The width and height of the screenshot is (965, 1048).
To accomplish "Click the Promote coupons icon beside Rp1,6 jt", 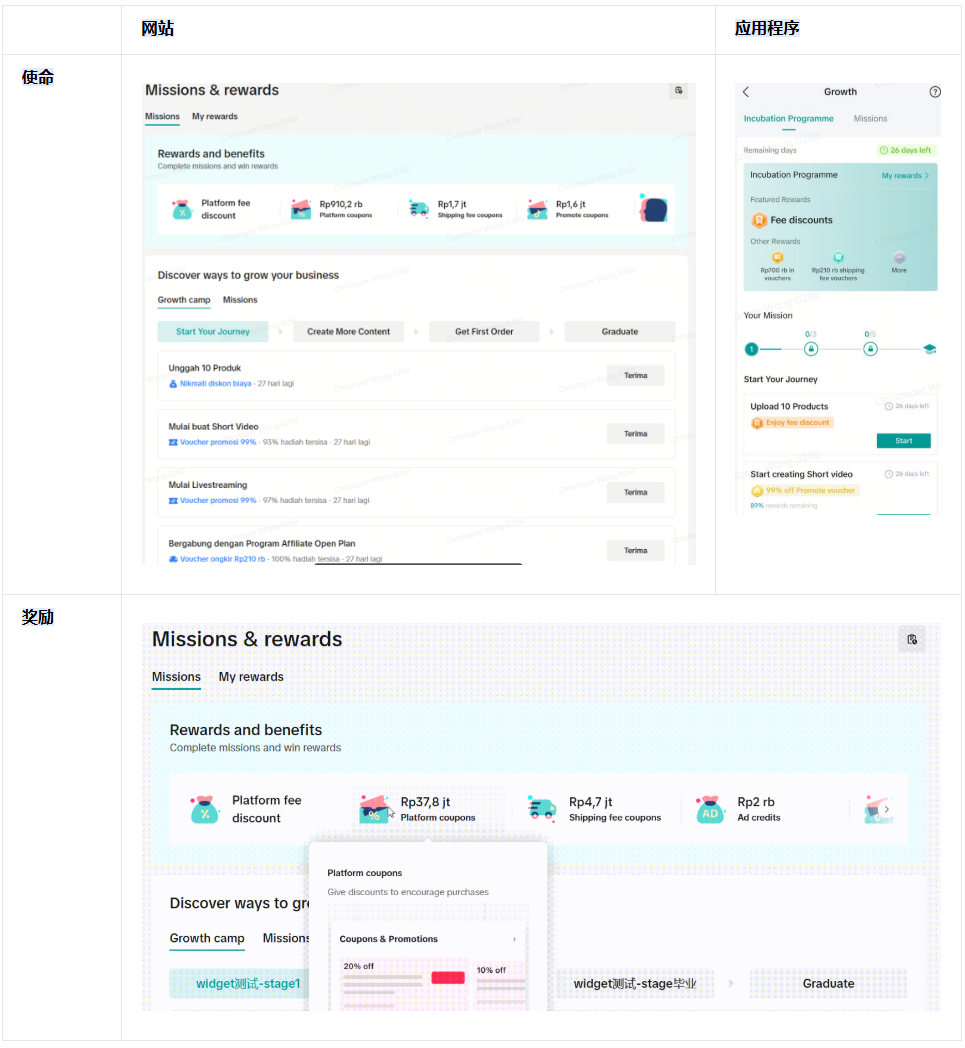I will [x=537, y=208].
